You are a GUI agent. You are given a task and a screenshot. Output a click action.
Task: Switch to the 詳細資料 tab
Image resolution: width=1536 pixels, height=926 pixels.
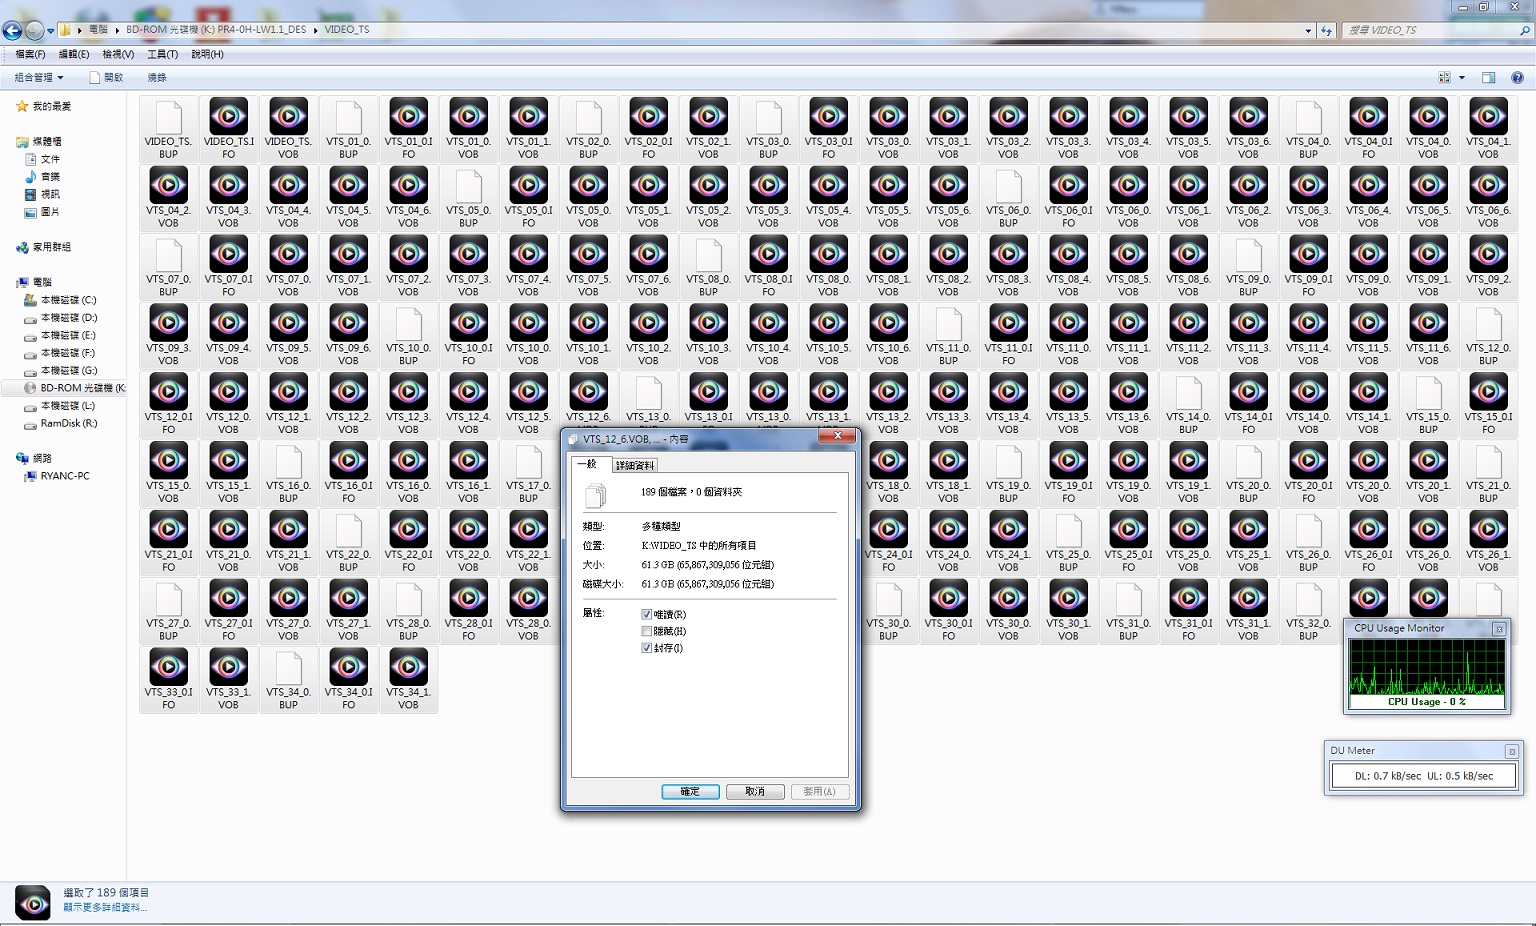click(x=634, y=465)
